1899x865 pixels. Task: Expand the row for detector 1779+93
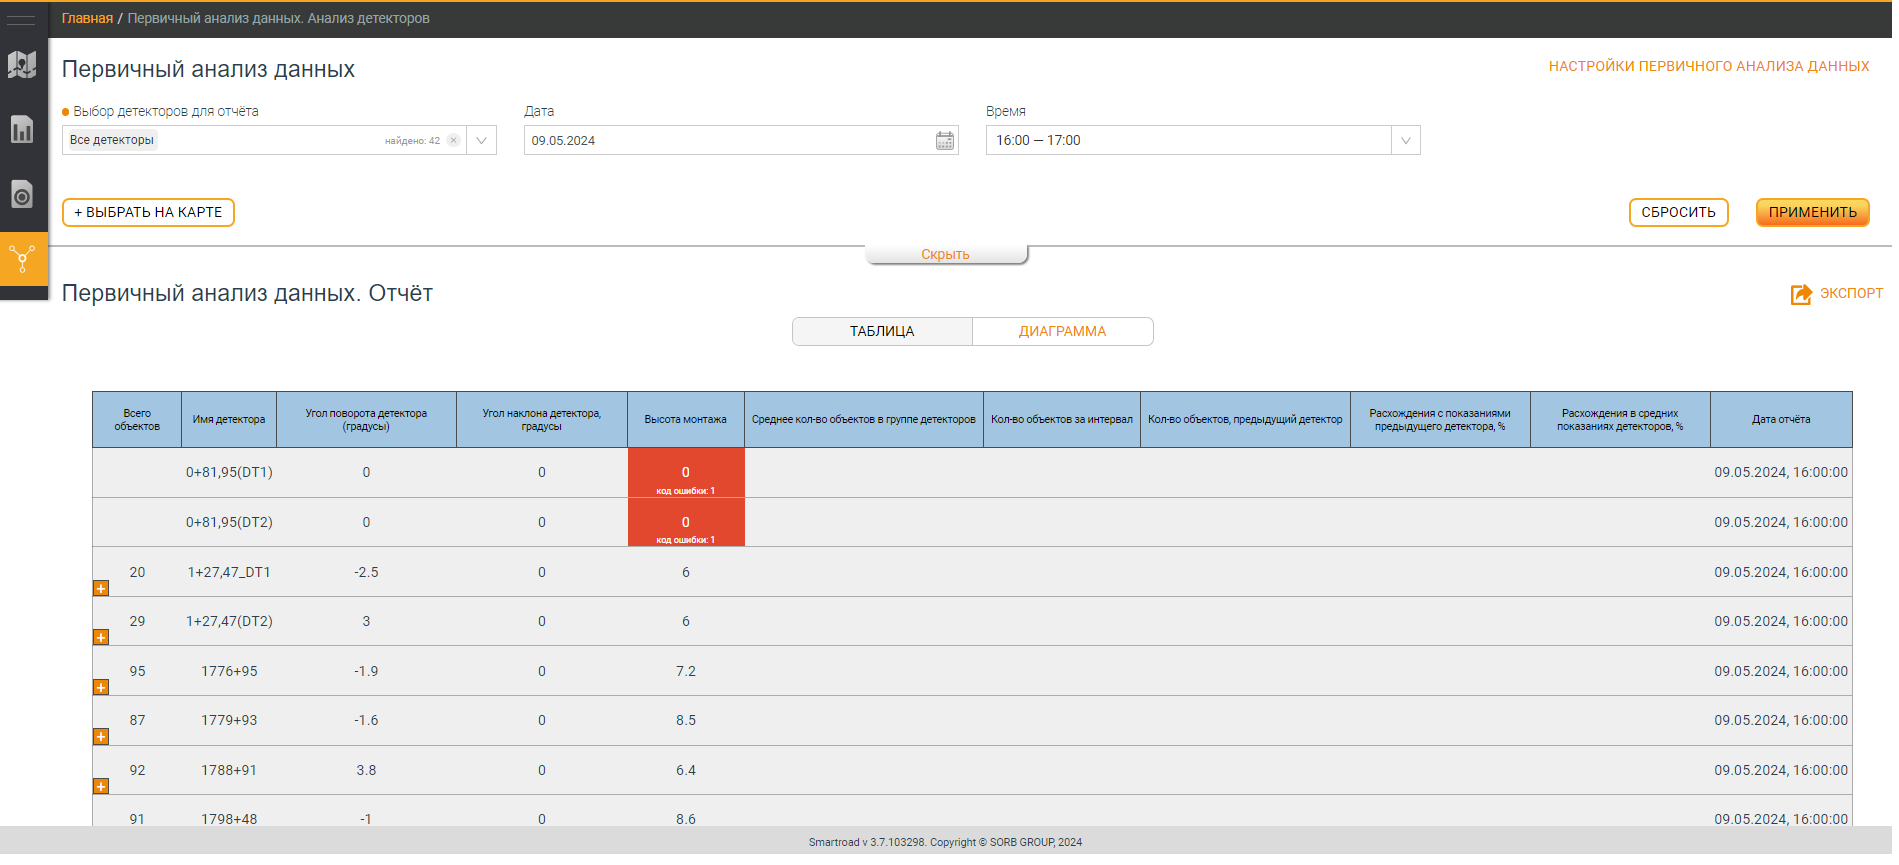point(101,737)
